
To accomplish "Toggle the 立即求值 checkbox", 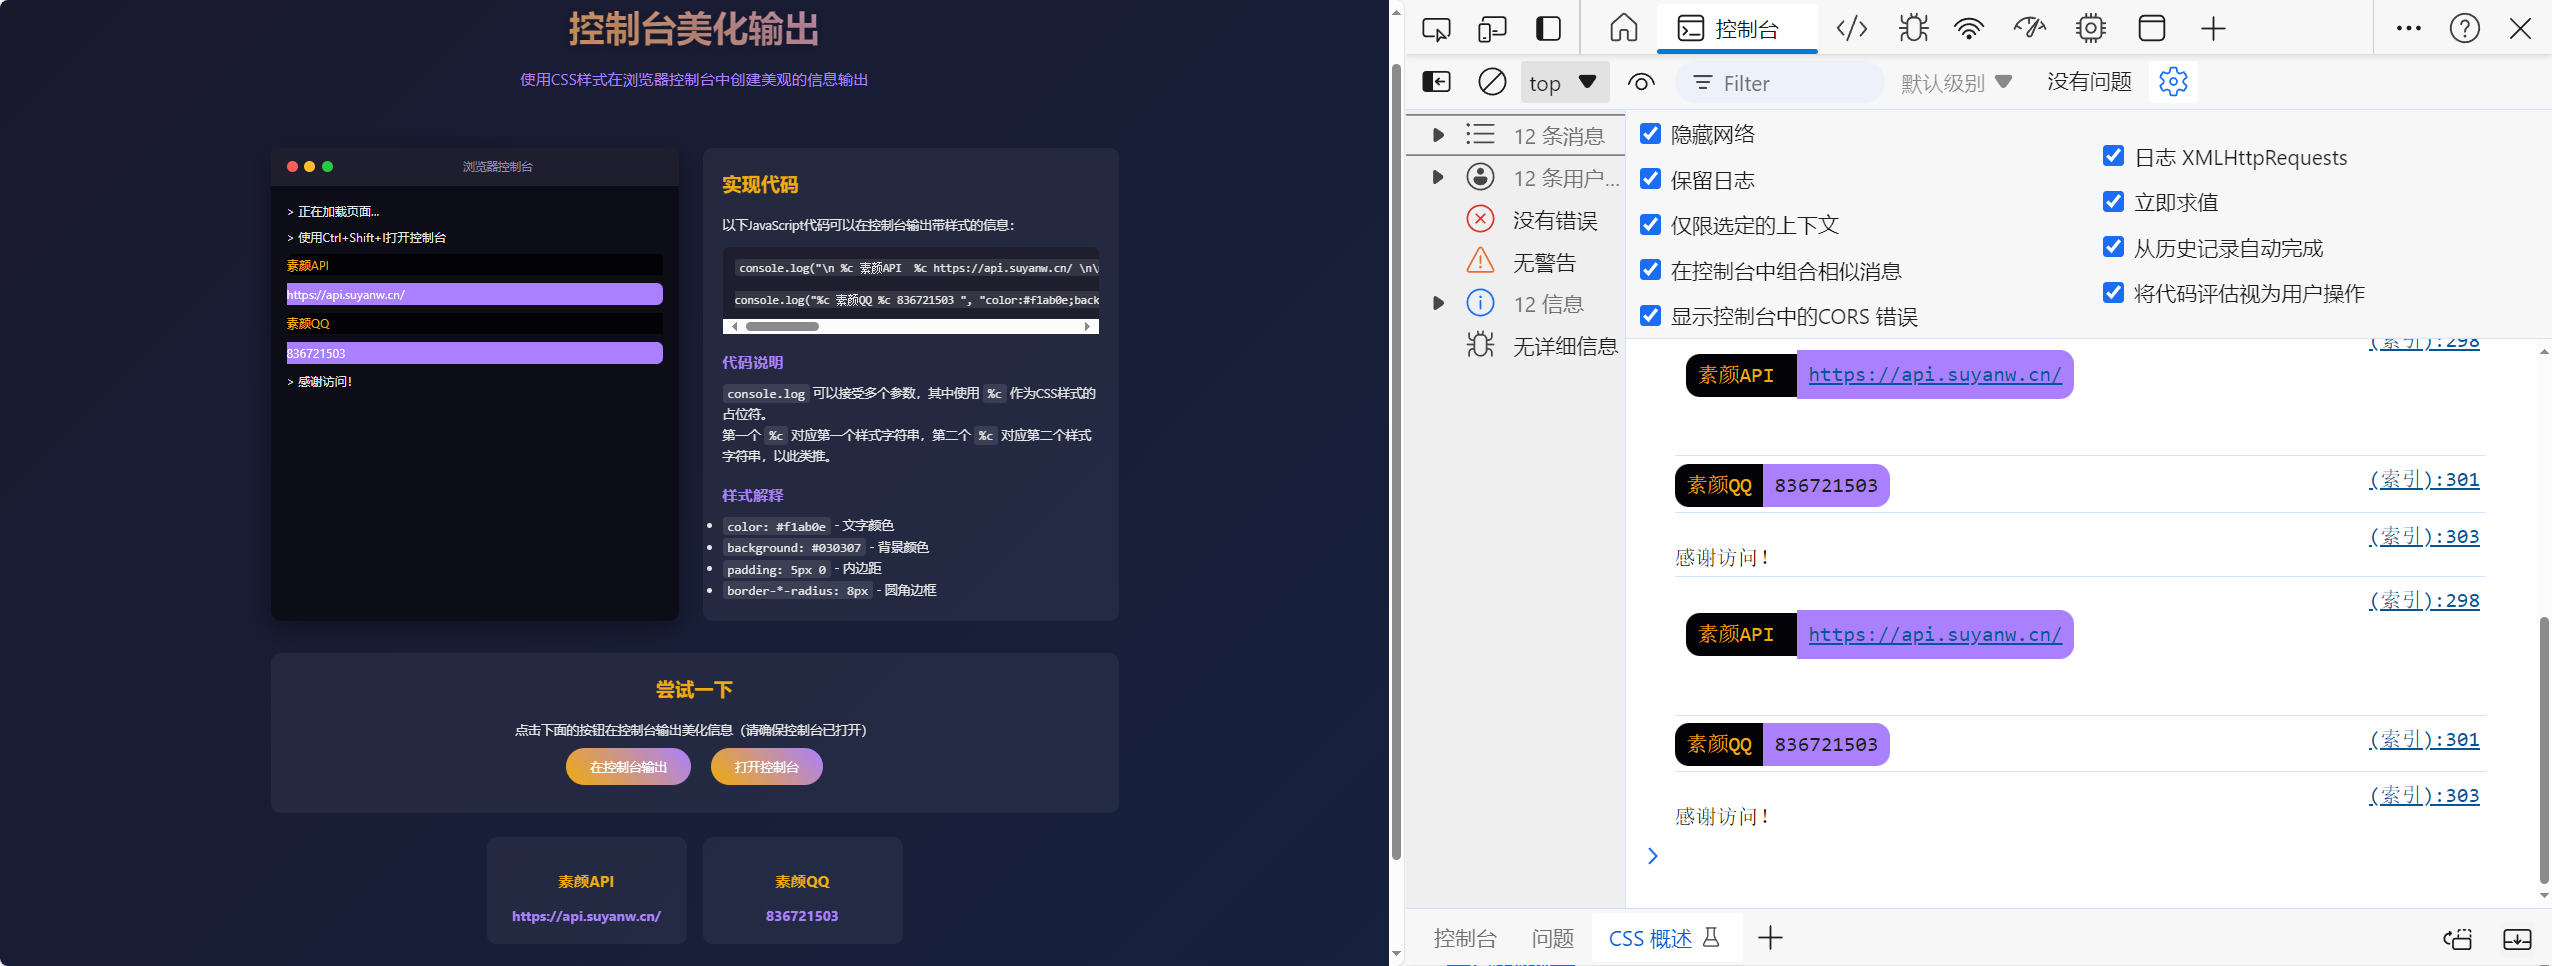I will pyautogui.click(x=2112, y=201).
